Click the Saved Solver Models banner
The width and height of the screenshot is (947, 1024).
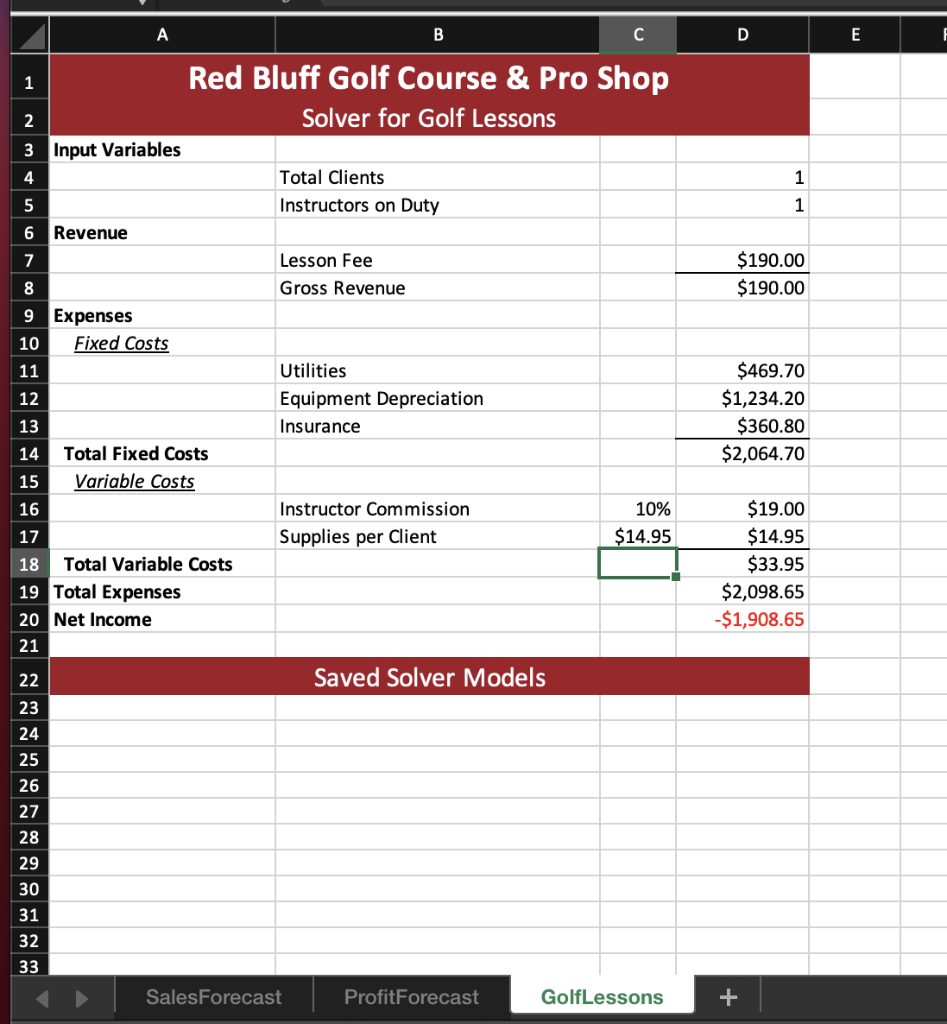point(429,677)
